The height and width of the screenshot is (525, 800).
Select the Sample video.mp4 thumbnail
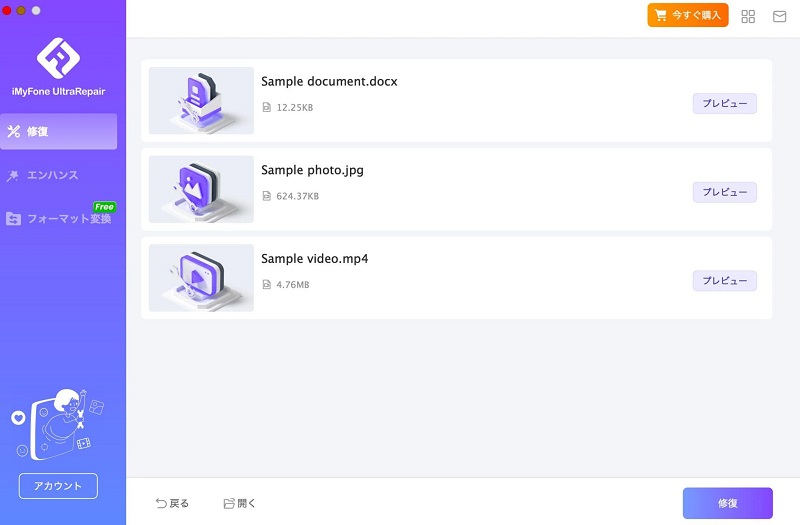click(201, 278)
